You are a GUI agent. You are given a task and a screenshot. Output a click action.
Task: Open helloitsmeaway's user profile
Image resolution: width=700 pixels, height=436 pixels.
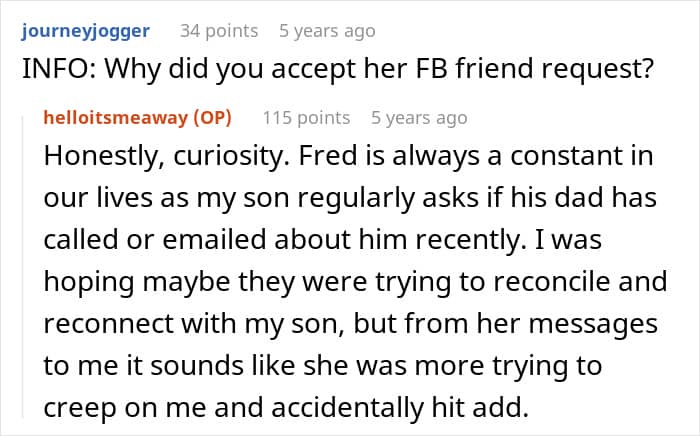(x=120, y=118)
